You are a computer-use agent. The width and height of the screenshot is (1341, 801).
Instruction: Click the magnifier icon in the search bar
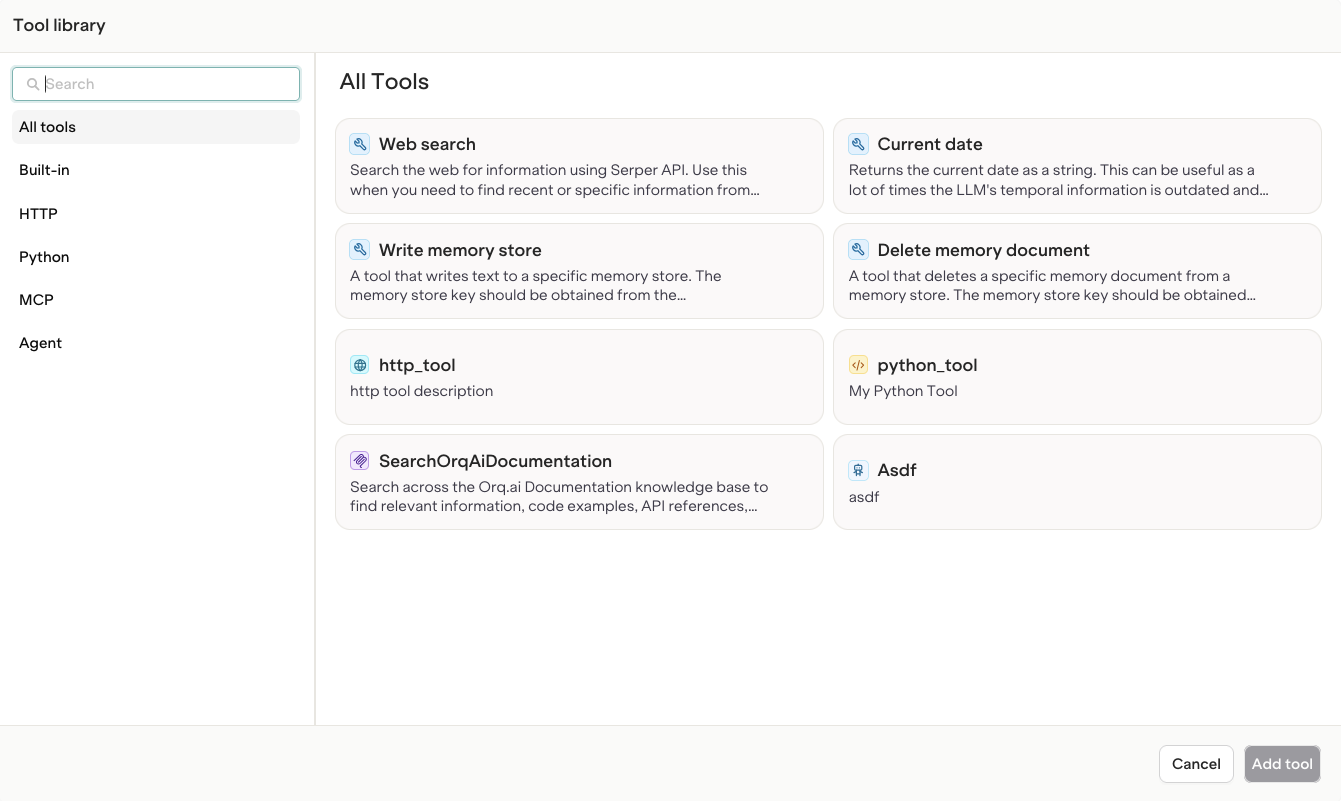tap(33, 84)
